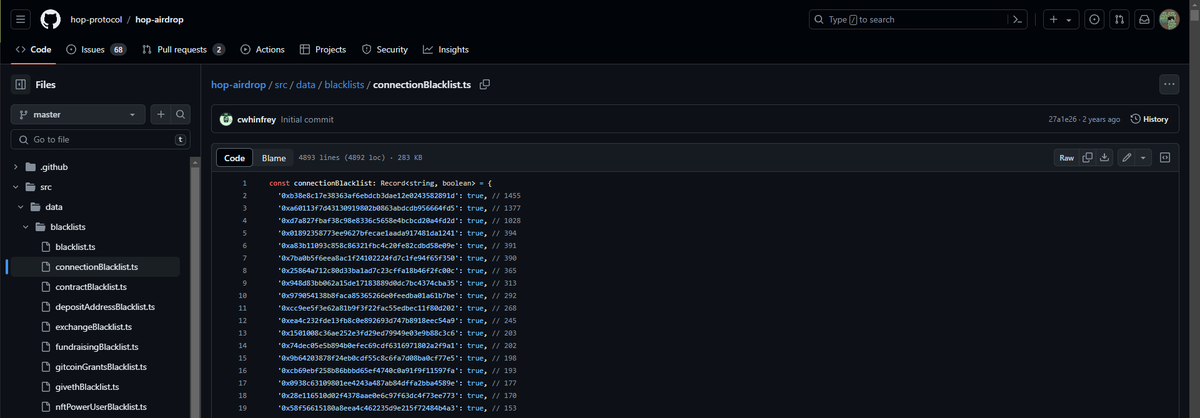Open the master branch dropdown
Image resolution: width=1200 pixels, height=418 pixels.
click(x=78, y=115)
